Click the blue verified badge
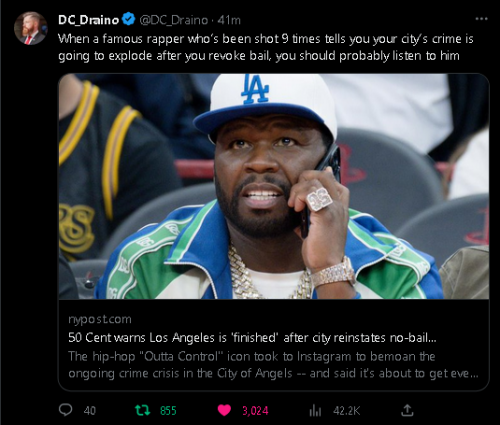 (128, 19)
